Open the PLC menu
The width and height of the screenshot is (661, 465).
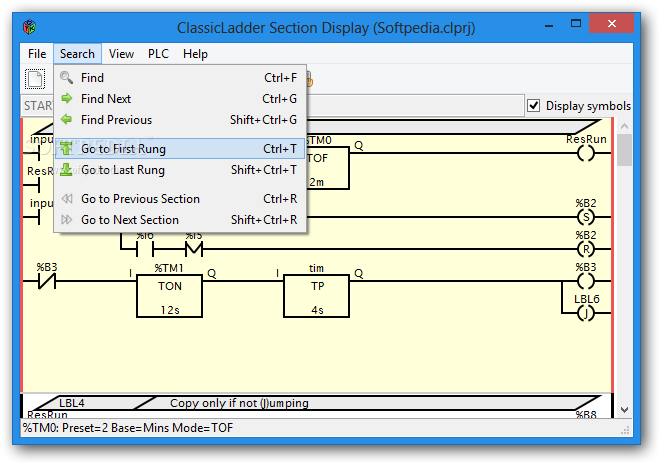(x=158, y=54)
